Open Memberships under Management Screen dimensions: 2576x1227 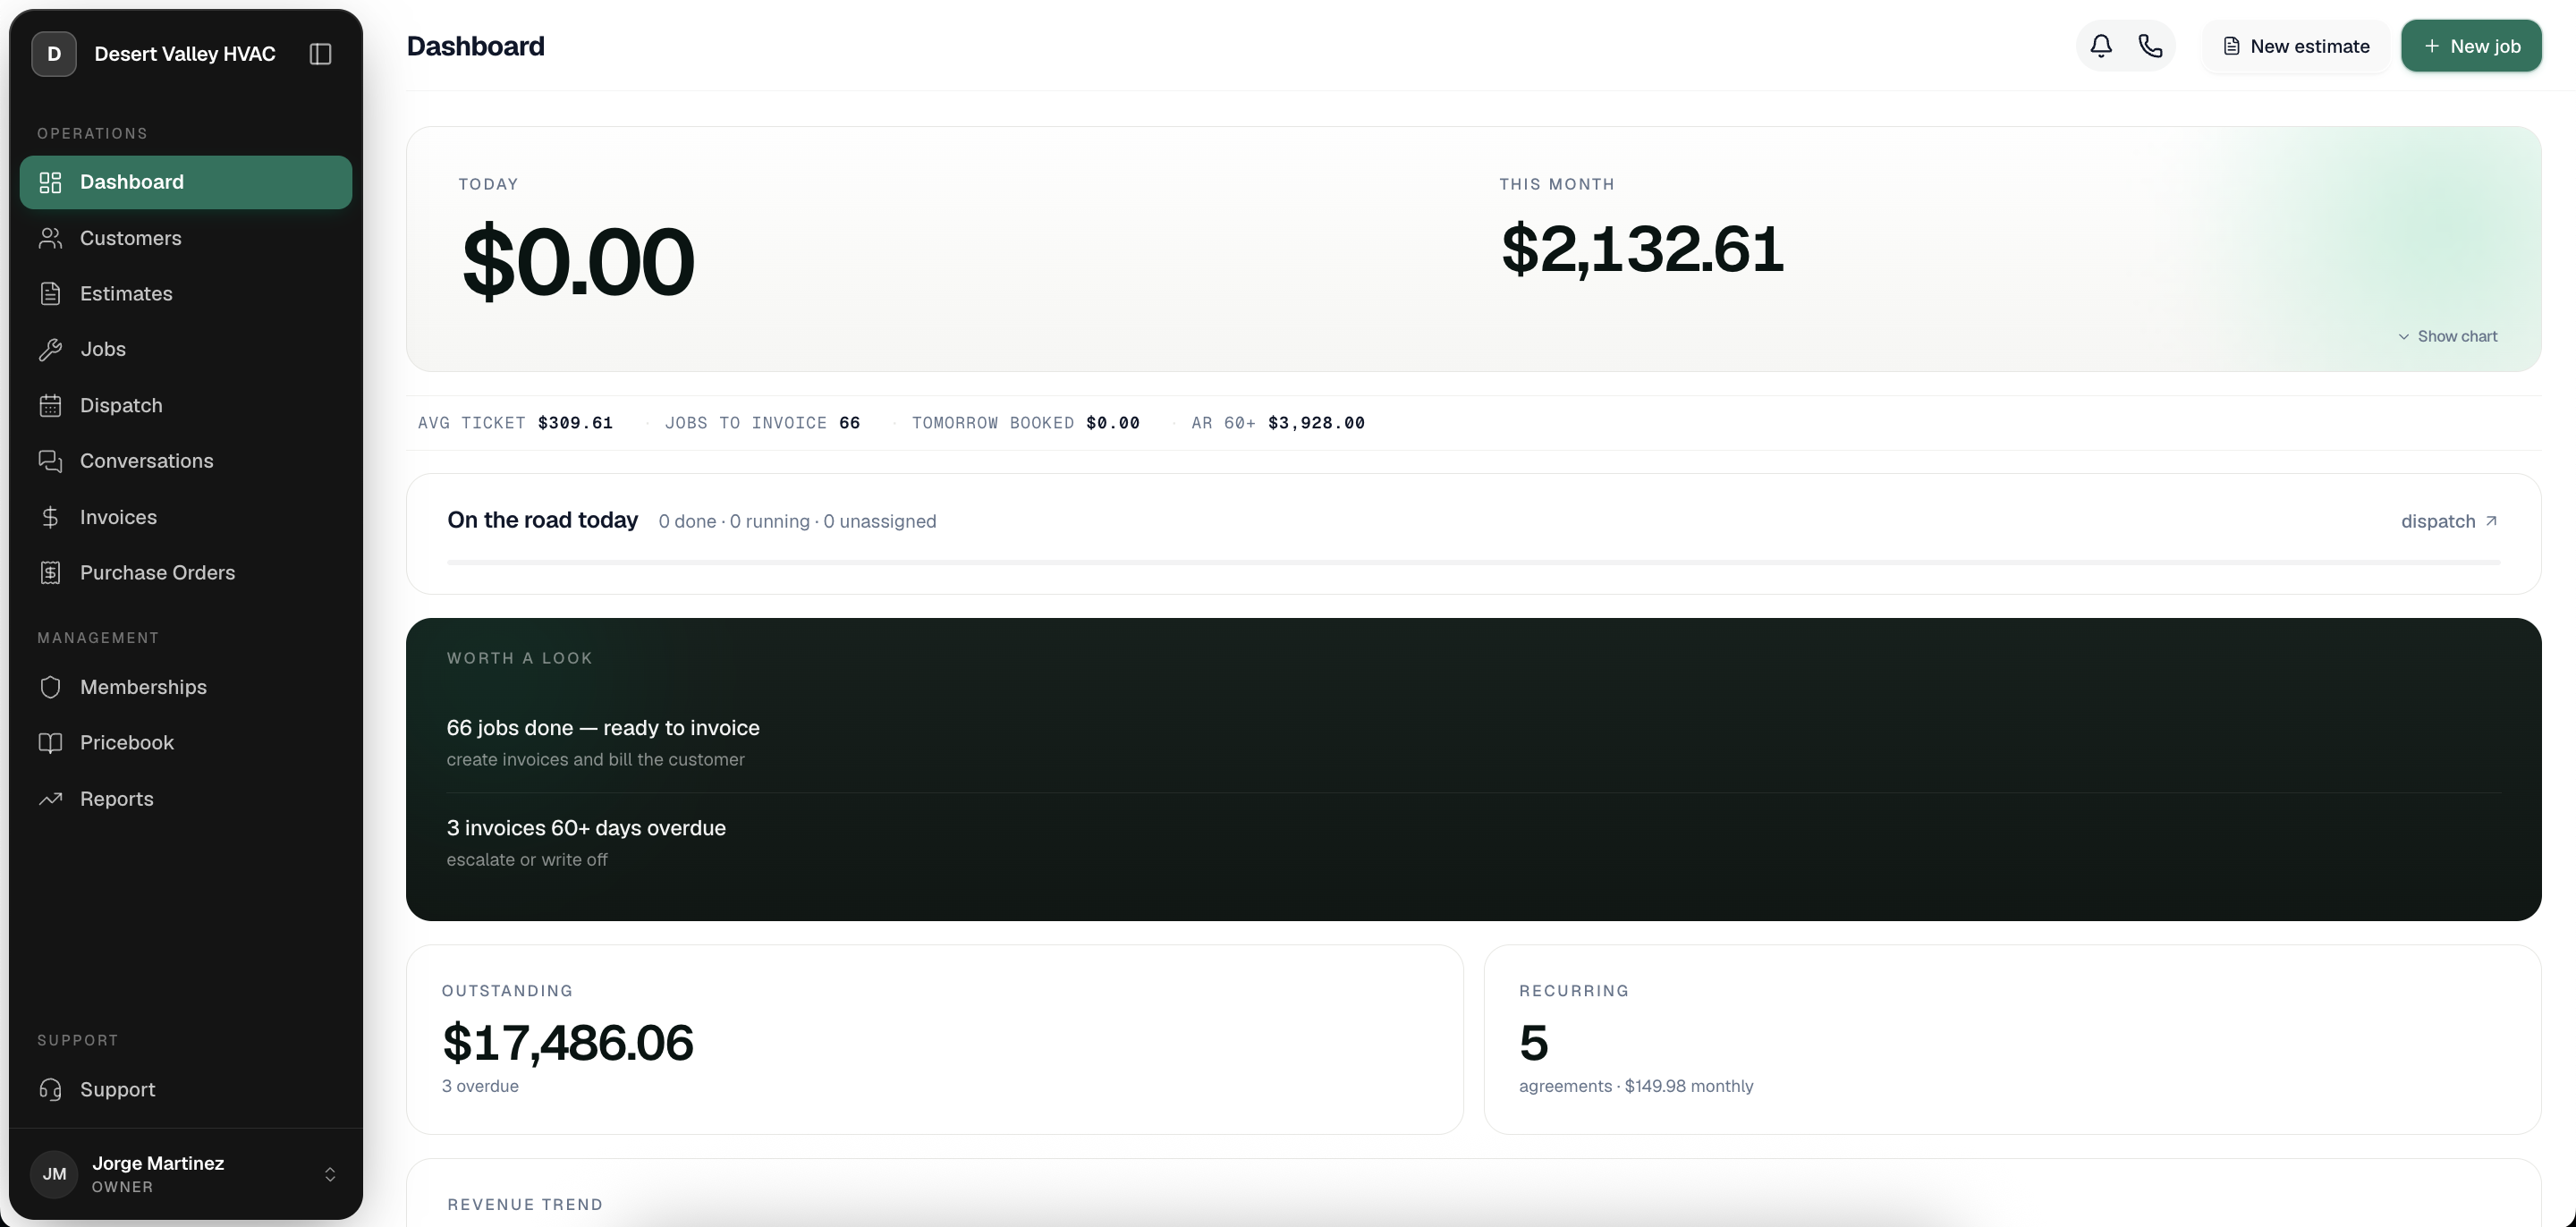pyautogui.click(x=186, y=687)
